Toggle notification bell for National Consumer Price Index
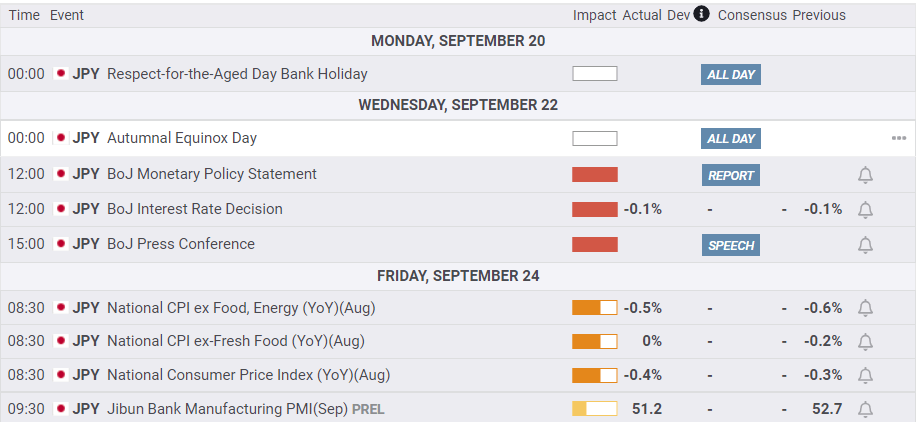 866,376
